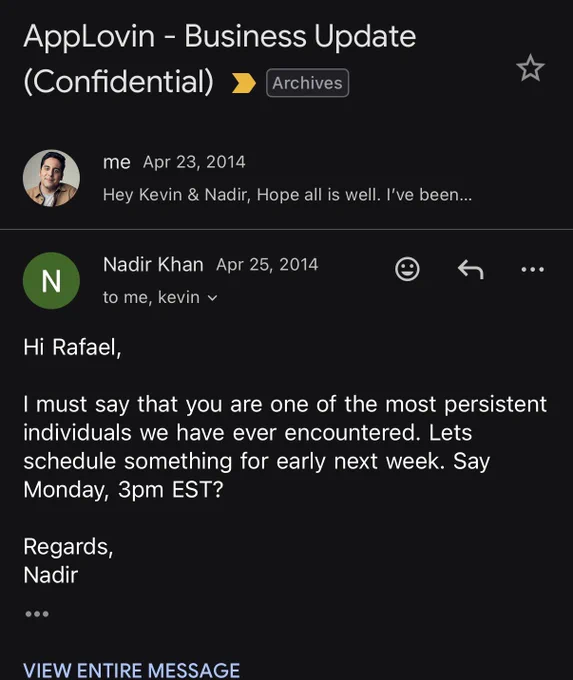Show trimmed content via the ellipsis dots

point(37,614)
